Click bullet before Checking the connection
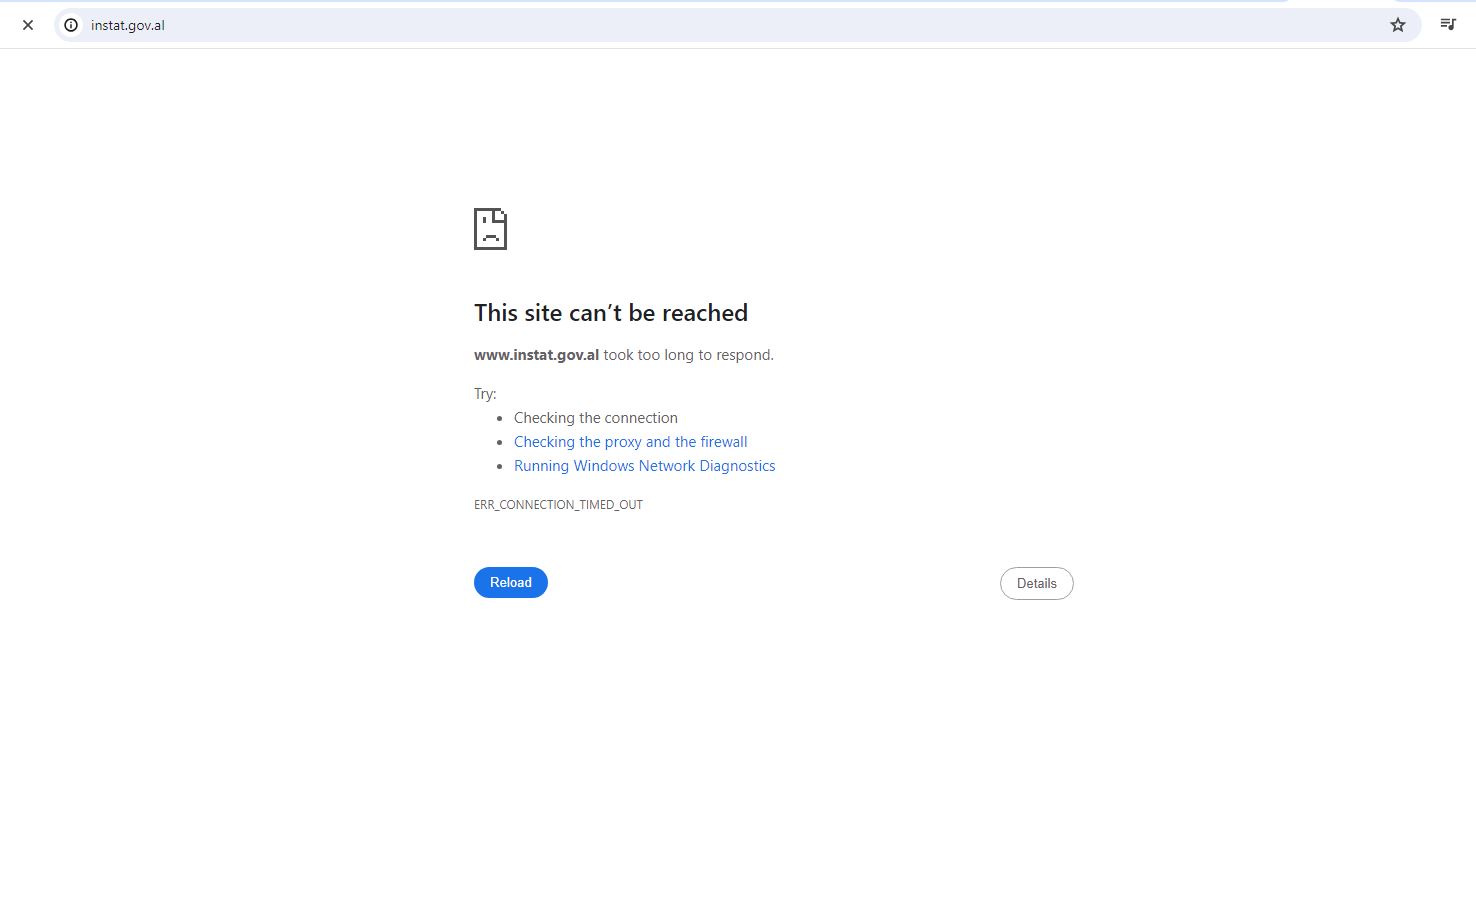This screenshot has height=903, width=1476. coord(500,419)
